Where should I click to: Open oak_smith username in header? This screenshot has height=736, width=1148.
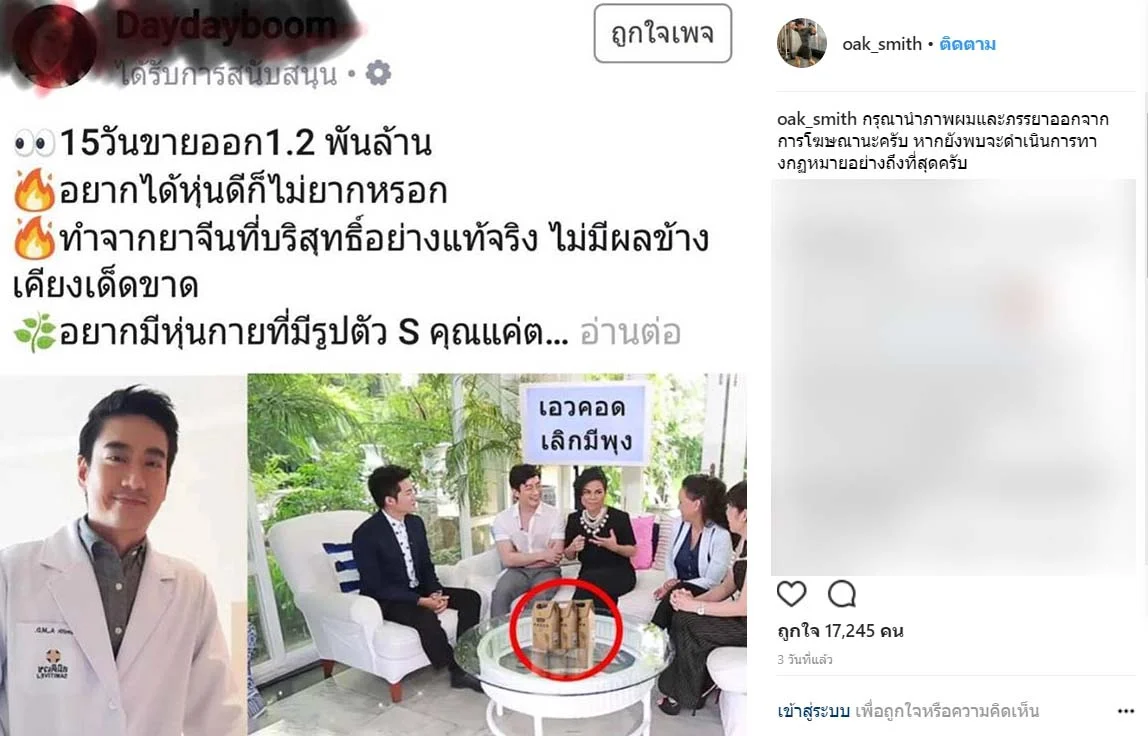(x=882, y=44)
